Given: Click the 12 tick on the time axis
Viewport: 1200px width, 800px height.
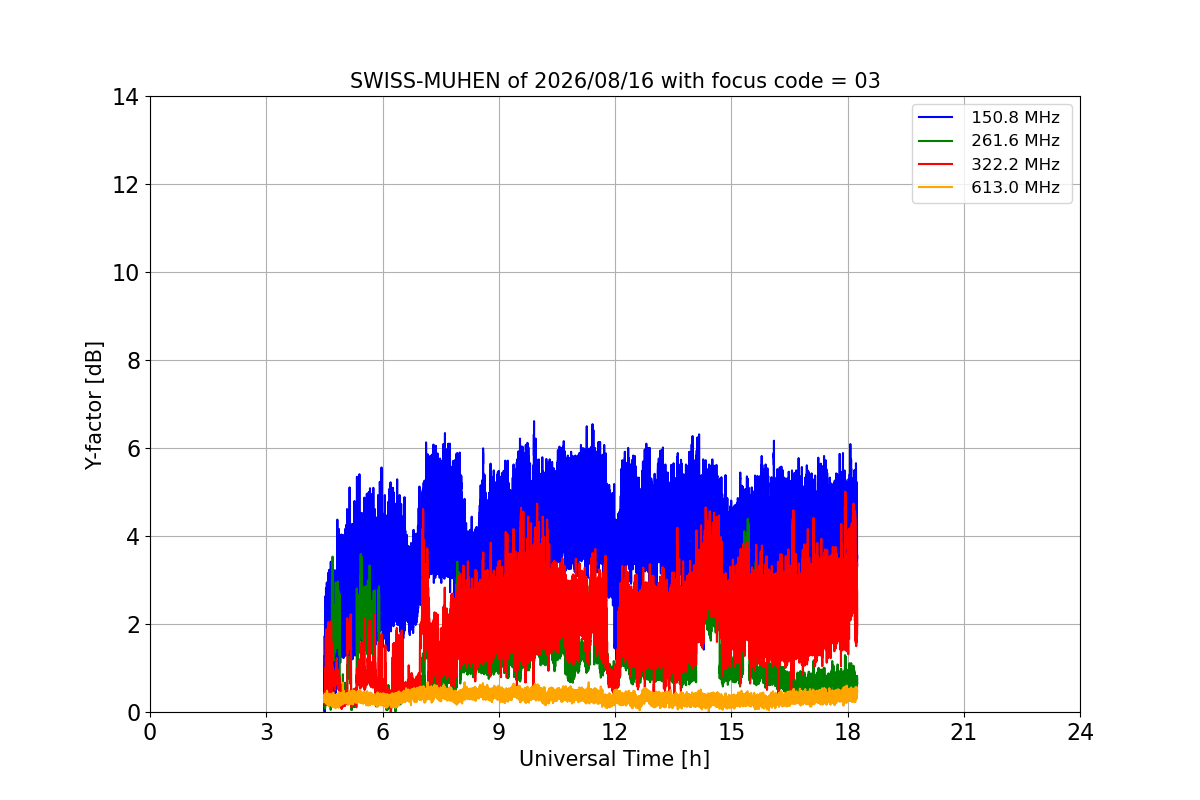Looking at the screenshot, I should (615, 732).
